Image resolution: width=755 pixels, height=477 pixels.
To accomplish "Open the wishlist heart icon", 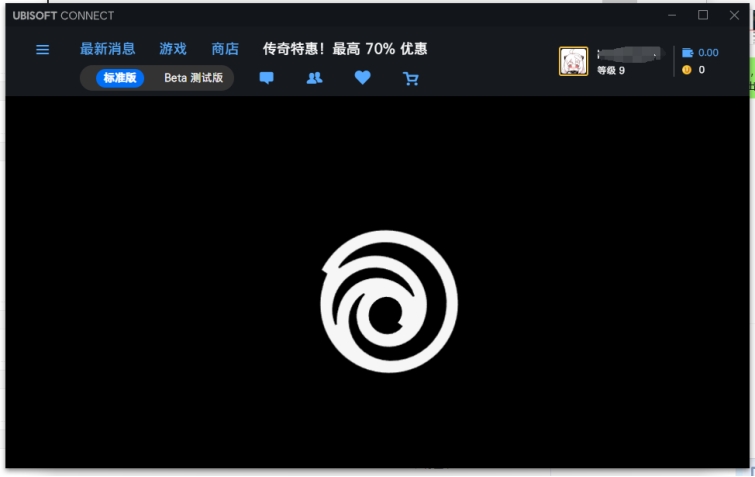I will (363, 77).
